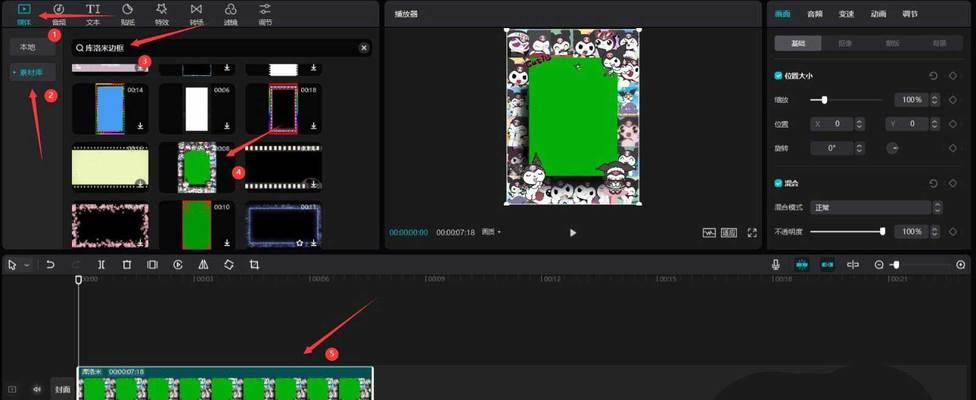
Task: Select the pink floral frame thumbnail
Action: 110,225
